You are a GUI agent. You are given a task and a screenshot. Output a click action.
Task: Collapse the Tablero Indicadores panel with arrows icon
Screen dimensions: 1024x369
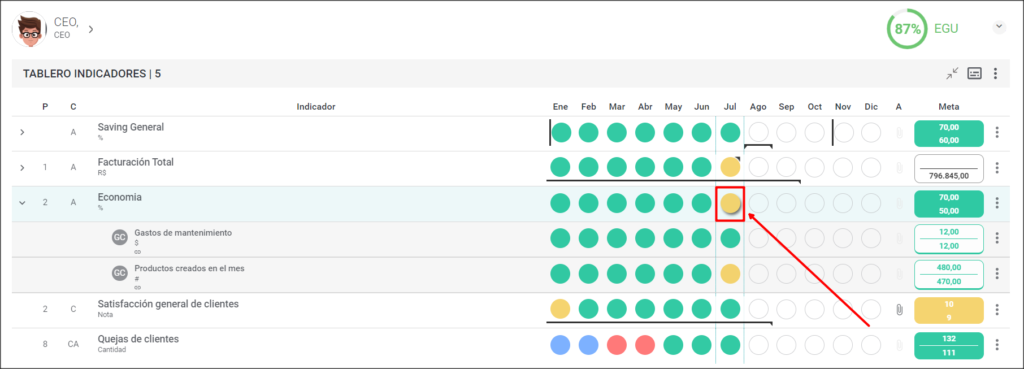952,73
